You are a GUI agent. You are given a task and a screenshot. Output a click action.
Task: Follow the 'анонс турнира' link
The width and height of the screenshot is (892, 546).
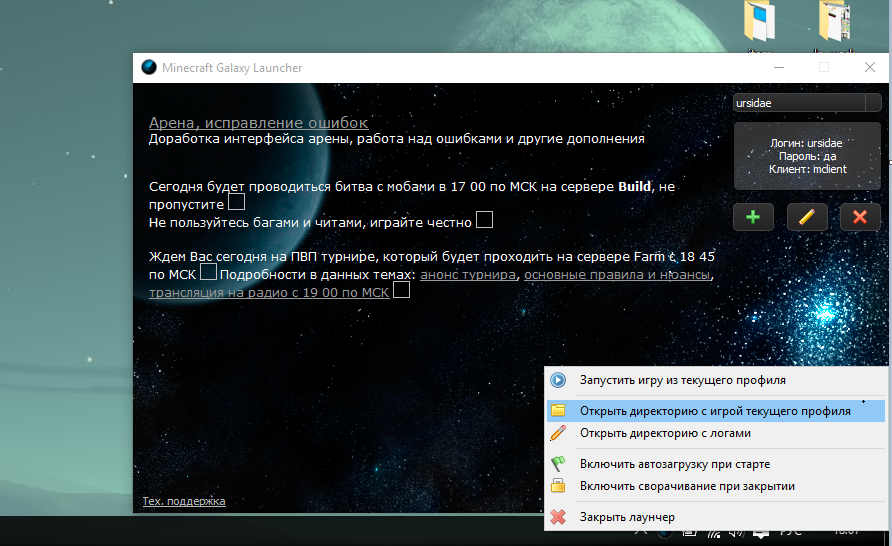click(468, 275)
